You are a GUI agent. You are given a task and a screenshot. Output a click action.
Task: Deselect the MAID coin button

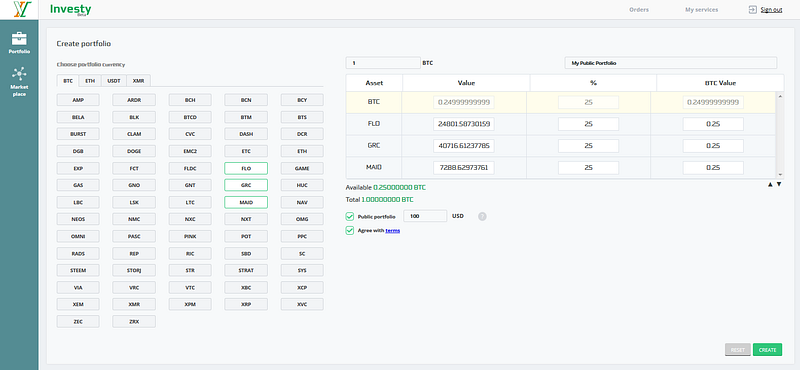[x=246, y=202]
